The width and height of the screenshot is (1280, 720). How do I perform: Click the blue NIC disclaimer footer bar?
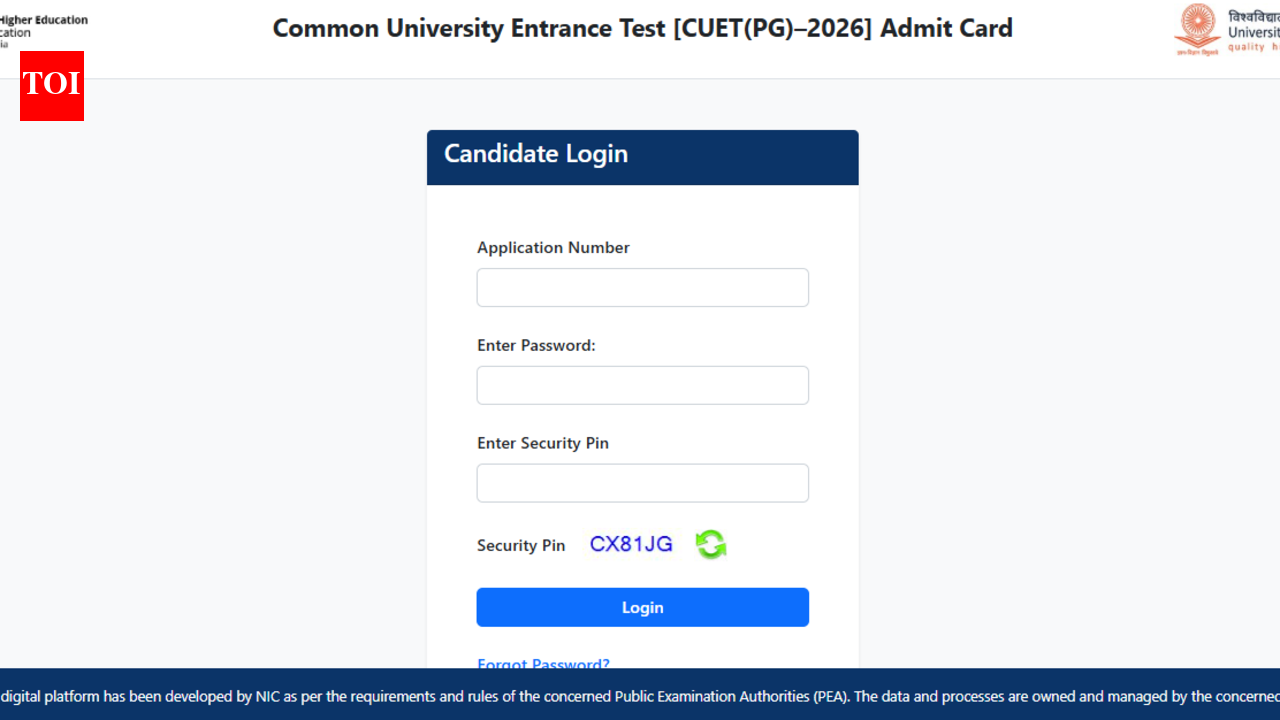click(x=640, y=697)
